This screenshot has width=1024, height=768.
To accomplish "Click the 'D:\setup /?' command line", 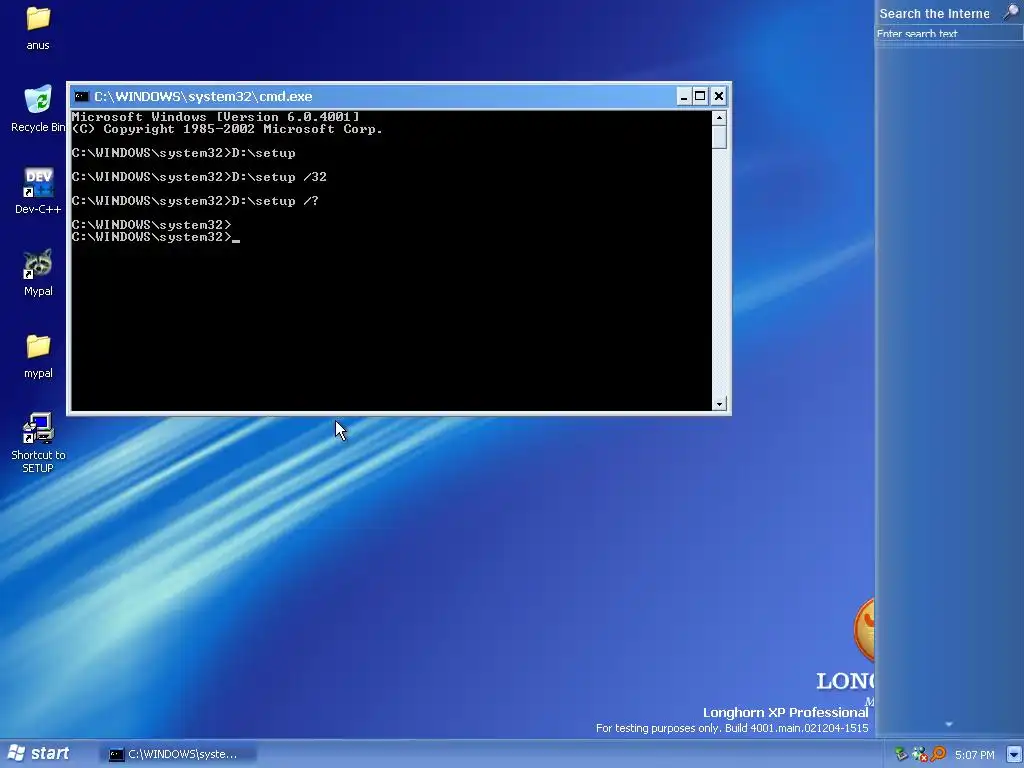I will click(195, 201).
